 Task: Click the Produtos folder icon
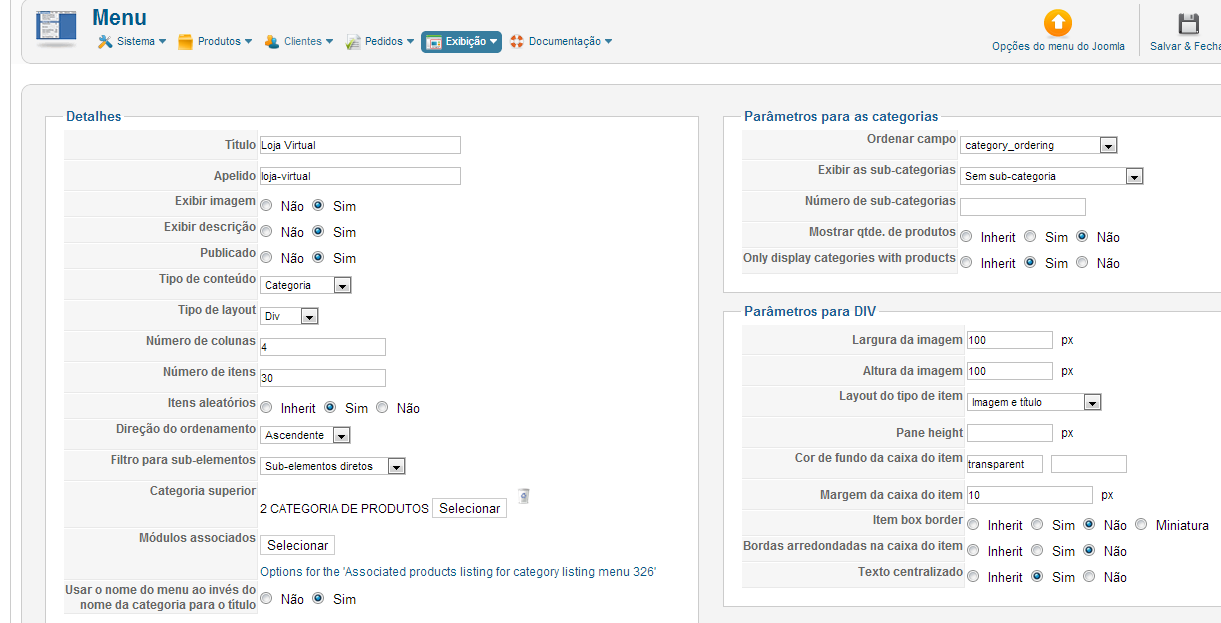185,42
